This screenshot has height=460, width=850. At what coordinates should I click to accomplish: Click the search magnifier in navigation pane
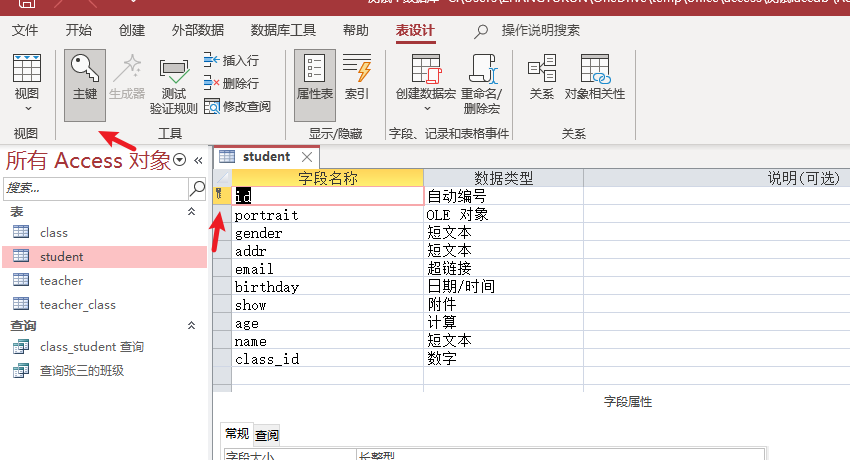point(197,188)
